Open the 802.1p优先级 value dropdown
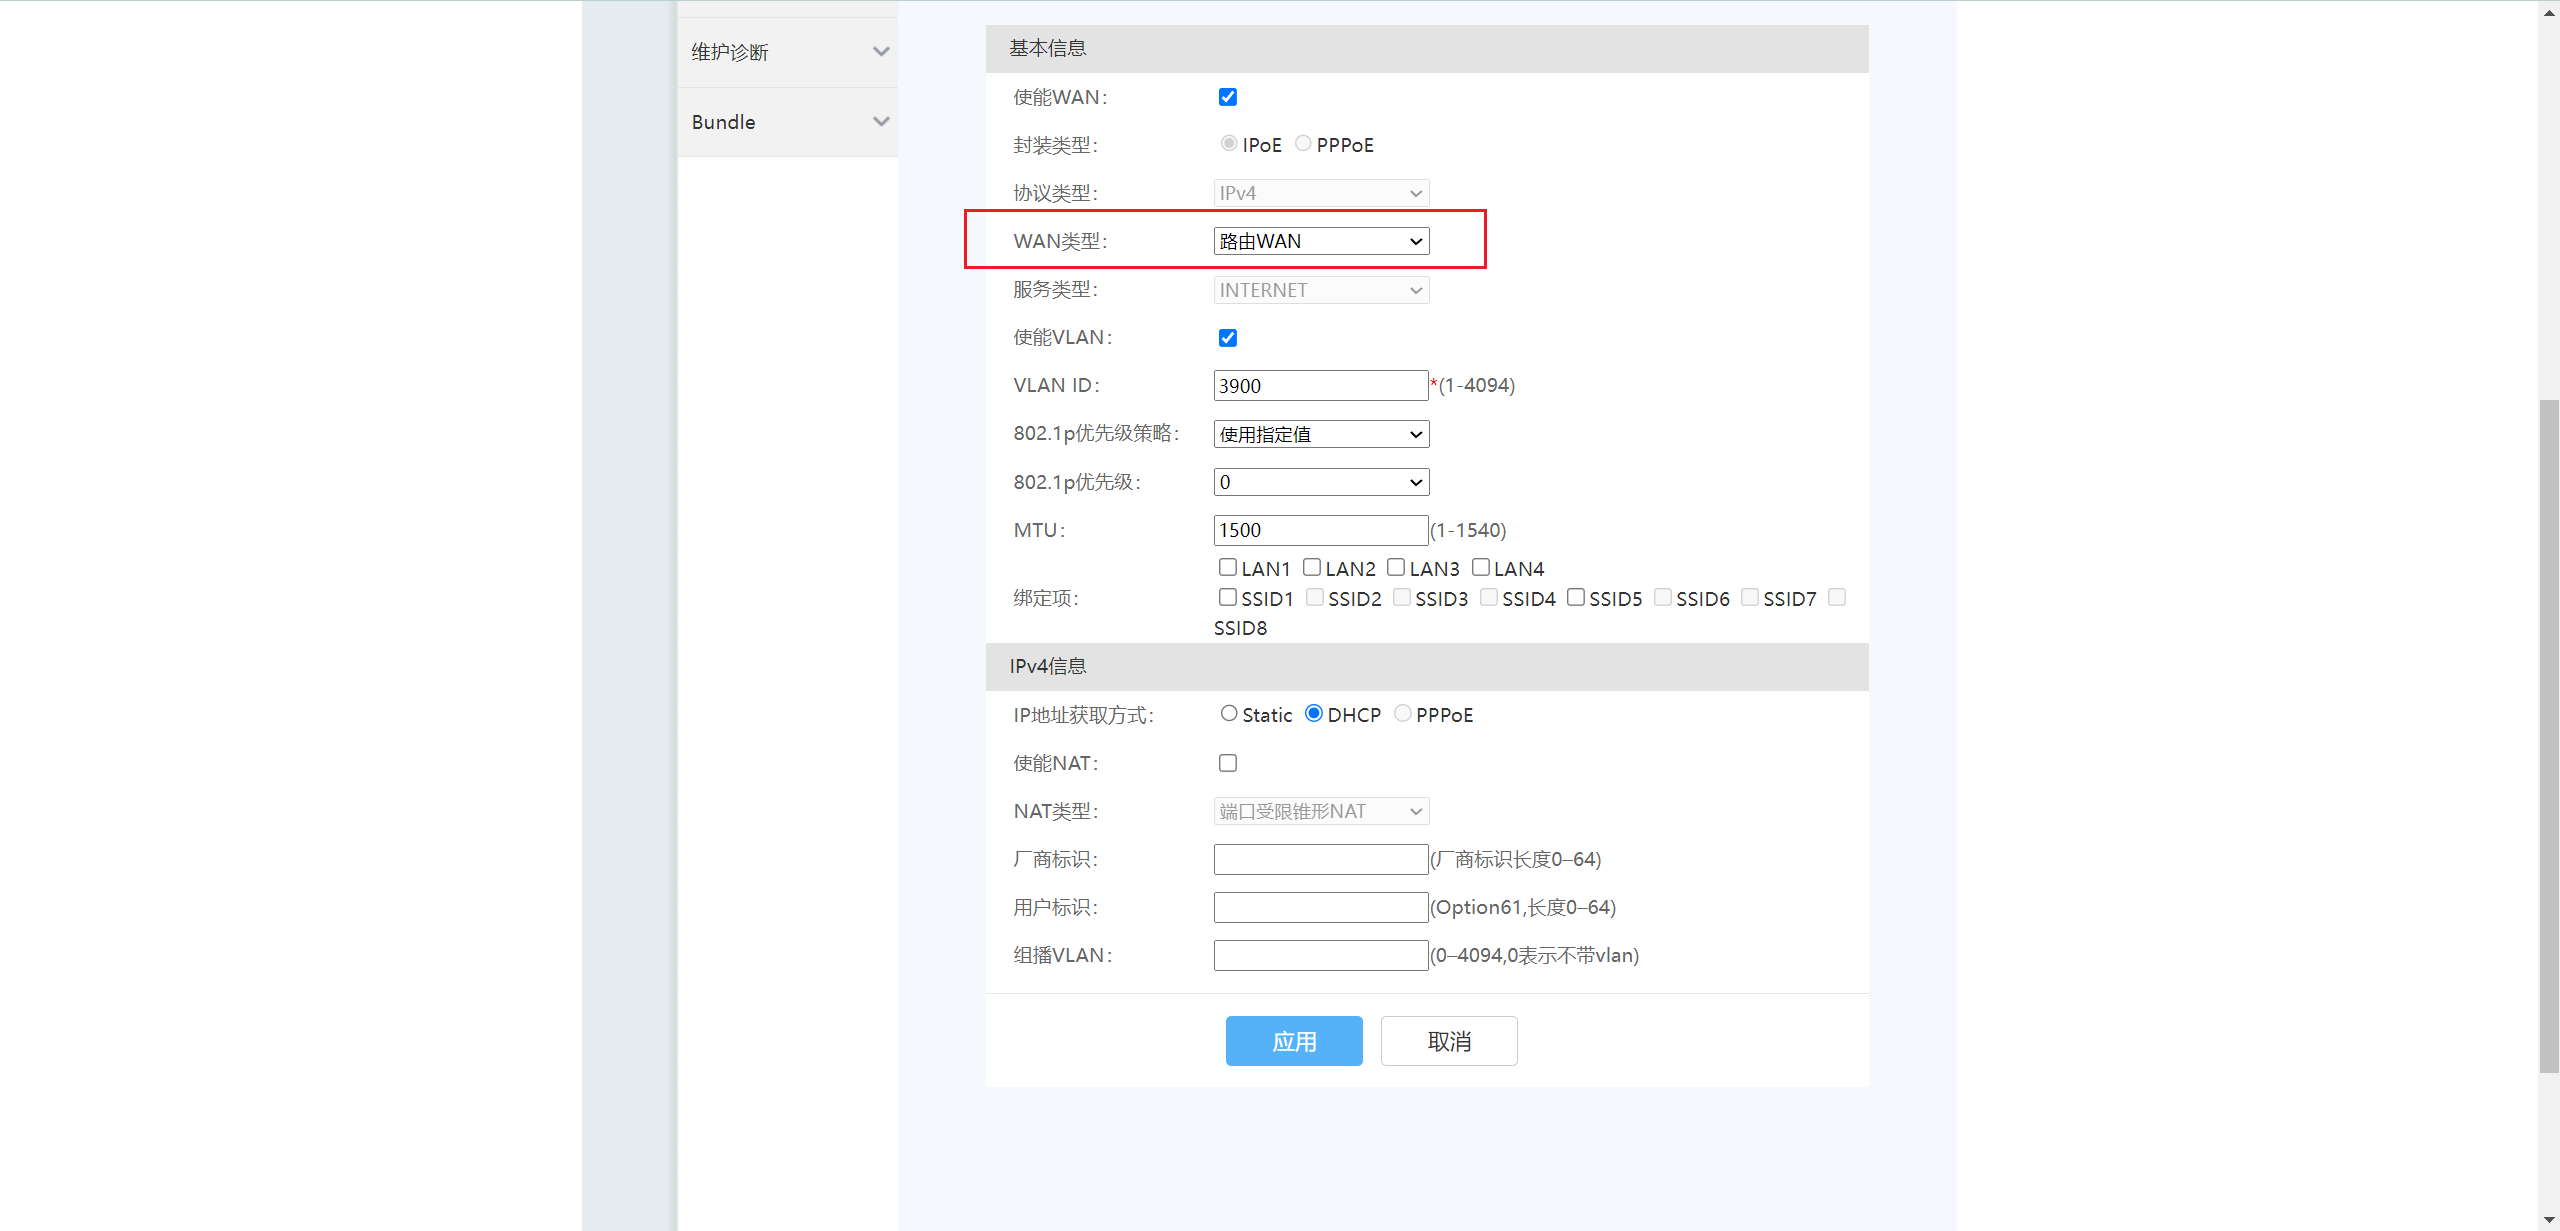Screen dimensions: 2560x1231 pyautogui.click(x=1321, y=482)
